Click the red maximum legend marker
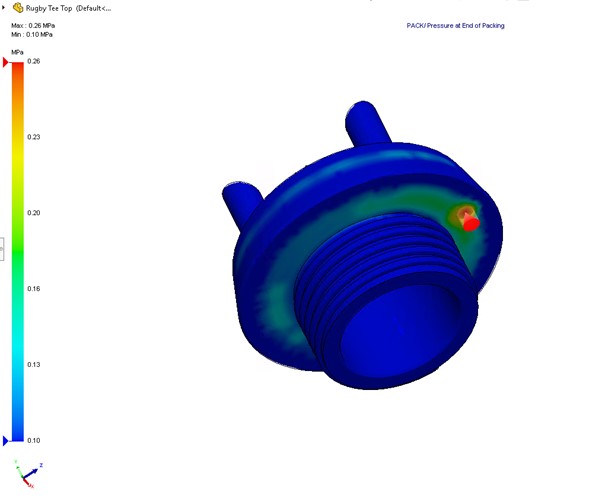602x502 pixels. click(6, 62)
